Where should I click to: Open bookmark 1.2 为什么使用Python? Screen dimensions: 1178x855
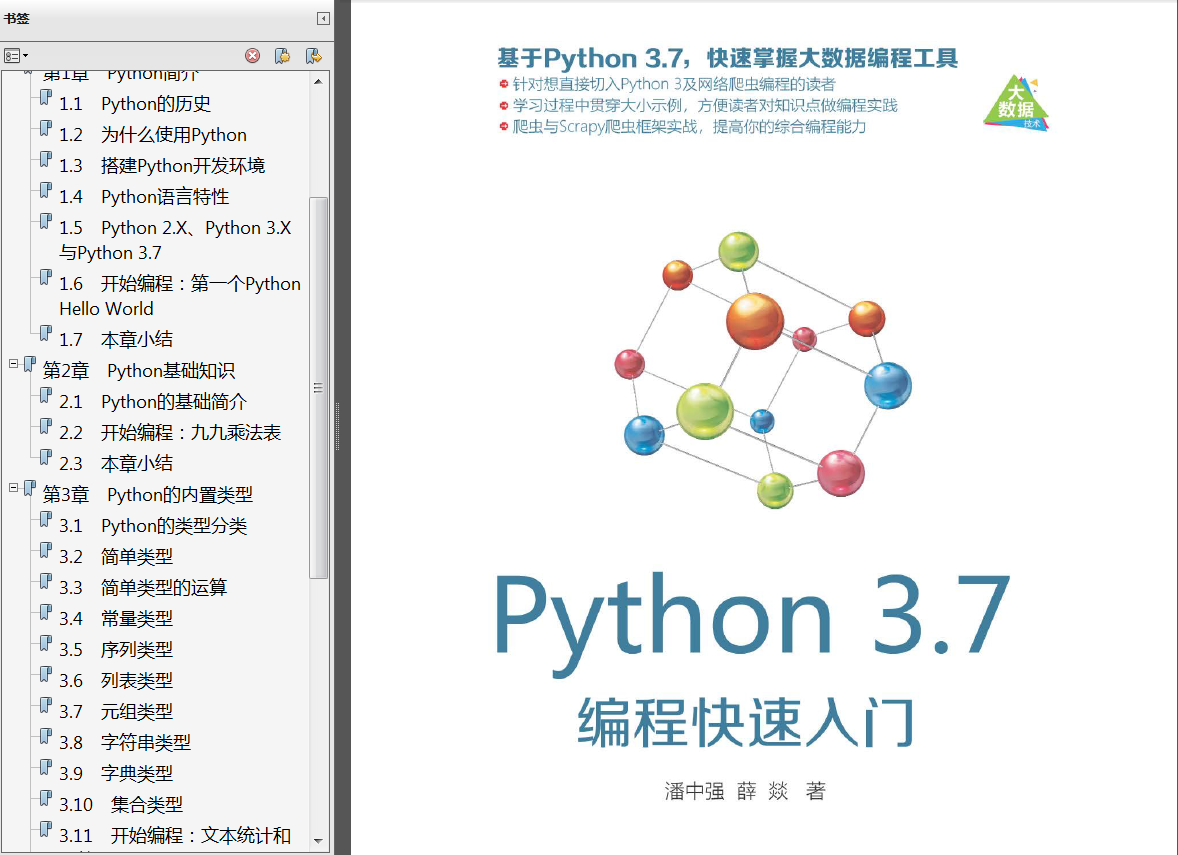[153, 134]
